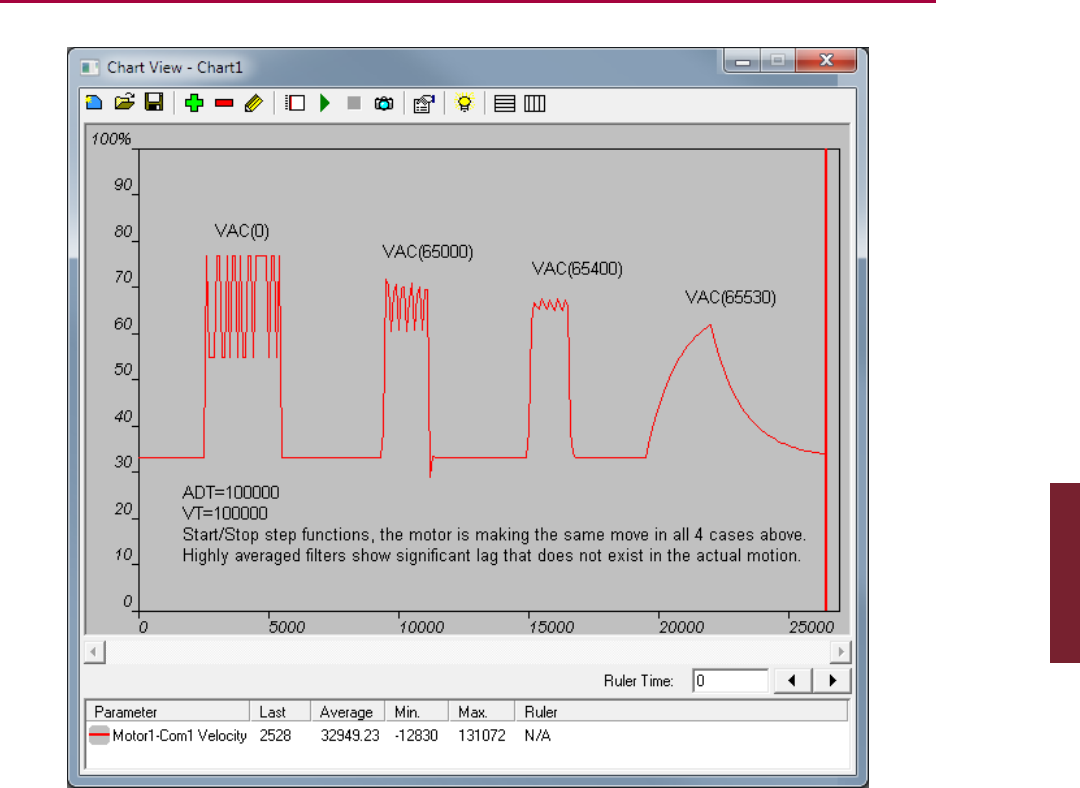The width and height of the screenshot is (1080, 788).
Task: Click the VAC(65000) label on chart
Action: click(428, 251)
